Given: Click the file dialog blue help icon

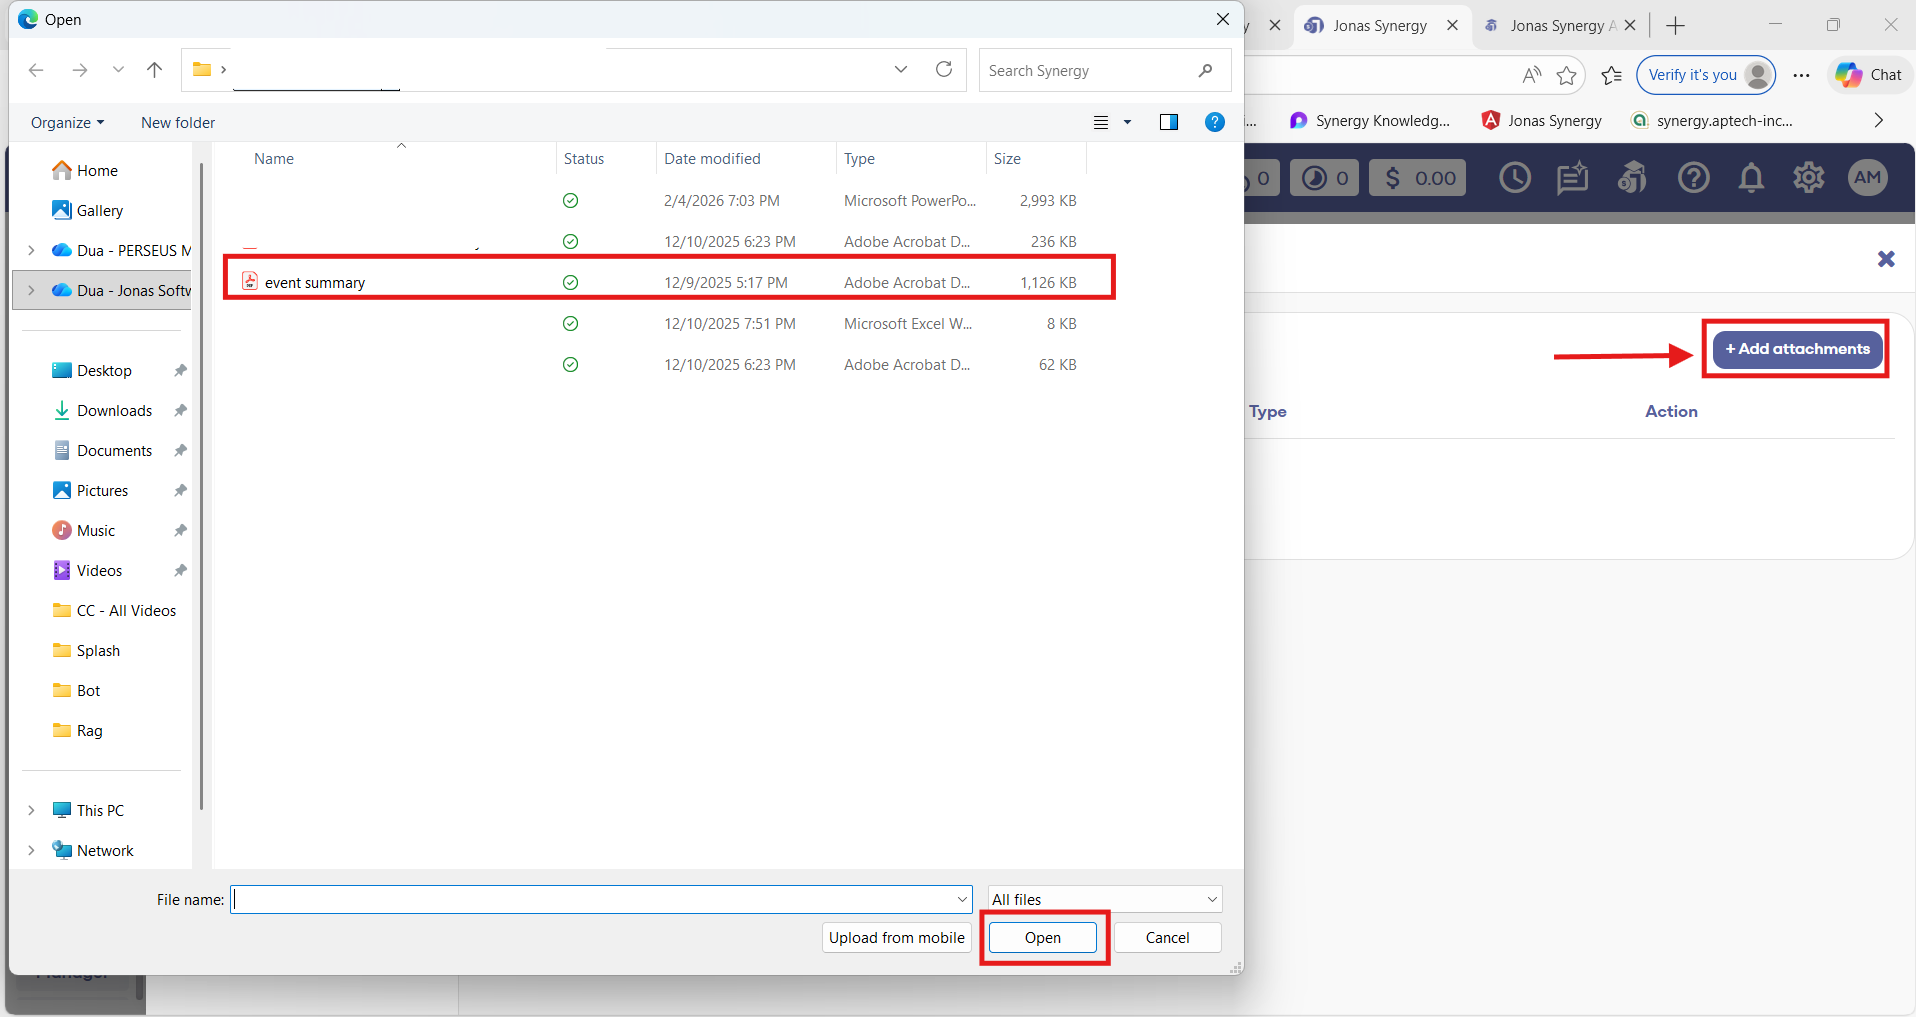Looking at the screenshot, I should click(1214, 122).
